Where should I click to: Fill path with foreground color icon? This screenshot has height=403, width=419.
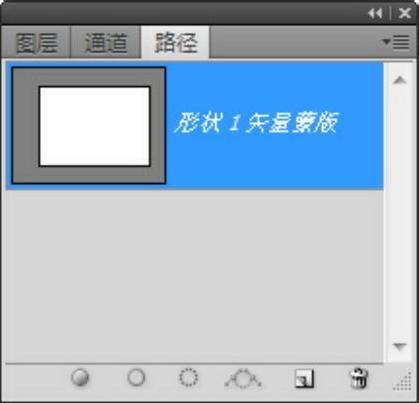point(80,378)
